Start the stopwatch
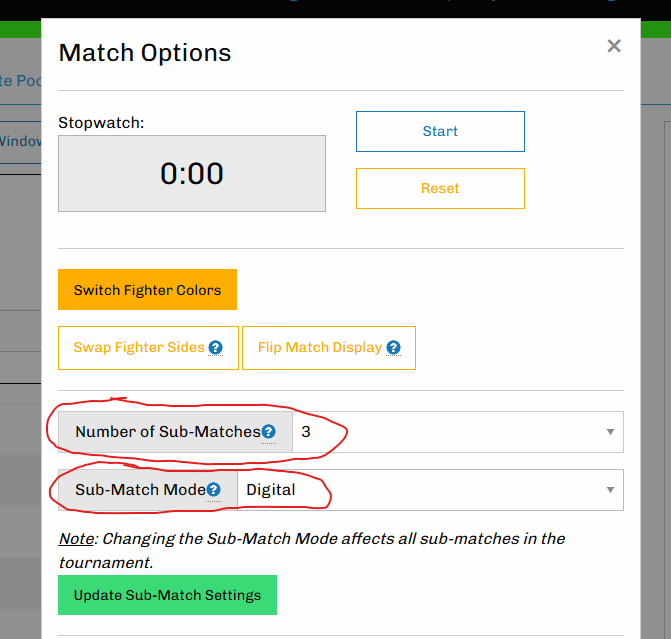Screen dimensions: 671x639 point(440,131)
